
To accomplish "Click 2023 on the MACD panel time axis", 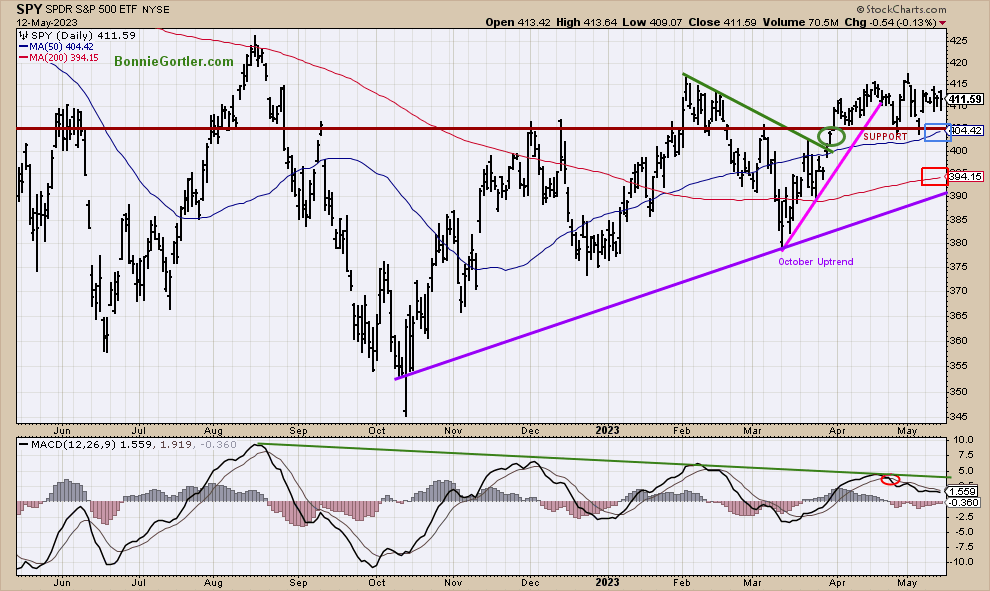I will pos(607,582).
